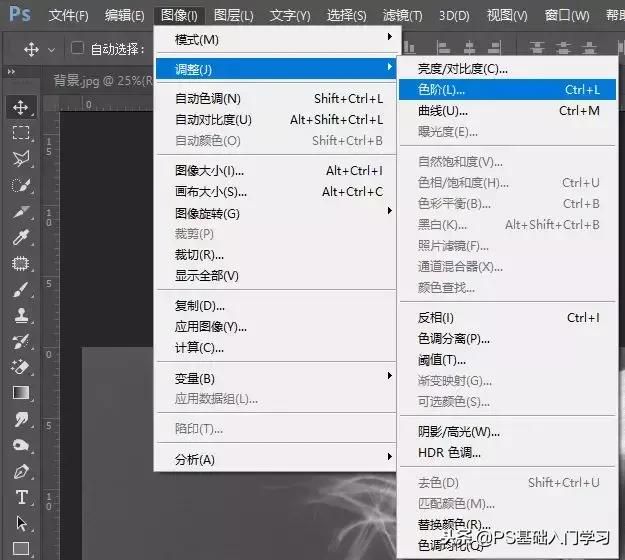Viewport: 625px width, 560px height.
Task: Select the Quick Selection tool
Action: [x=20, y=185]
